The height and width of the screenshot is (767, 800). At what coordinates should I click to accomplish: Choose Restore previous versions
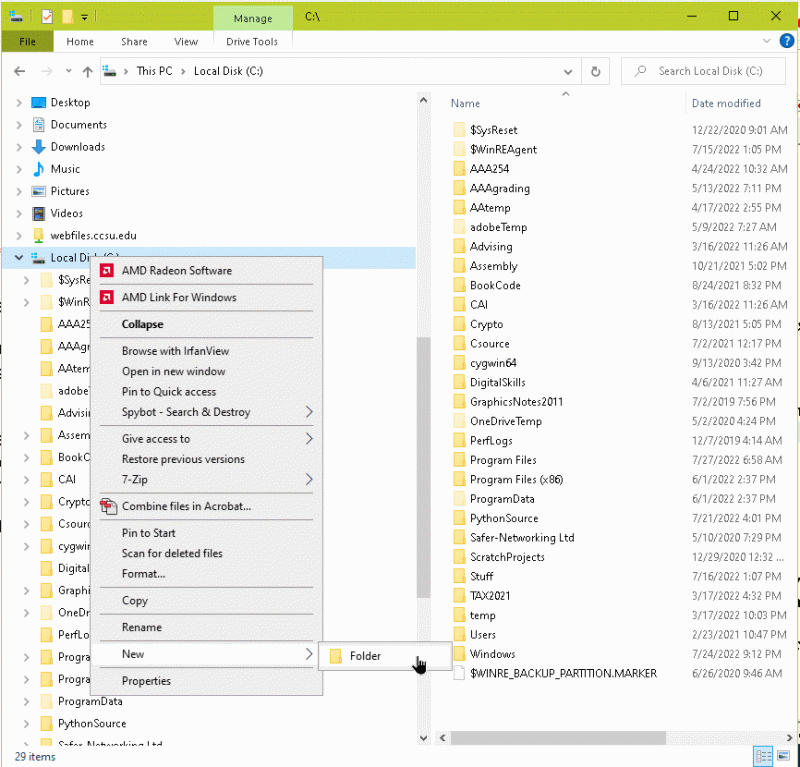click(x=206, y=459)
